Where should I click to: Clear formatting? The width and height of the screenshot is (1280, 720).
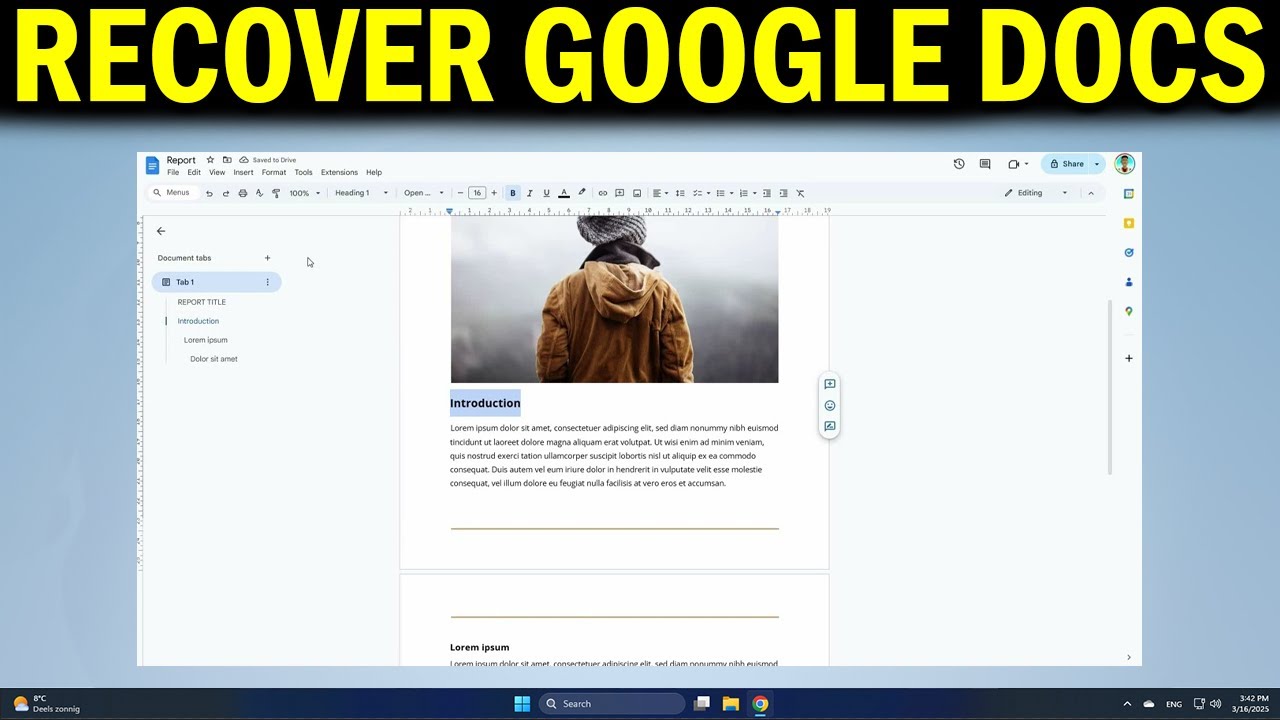click(x=801, y=193)
